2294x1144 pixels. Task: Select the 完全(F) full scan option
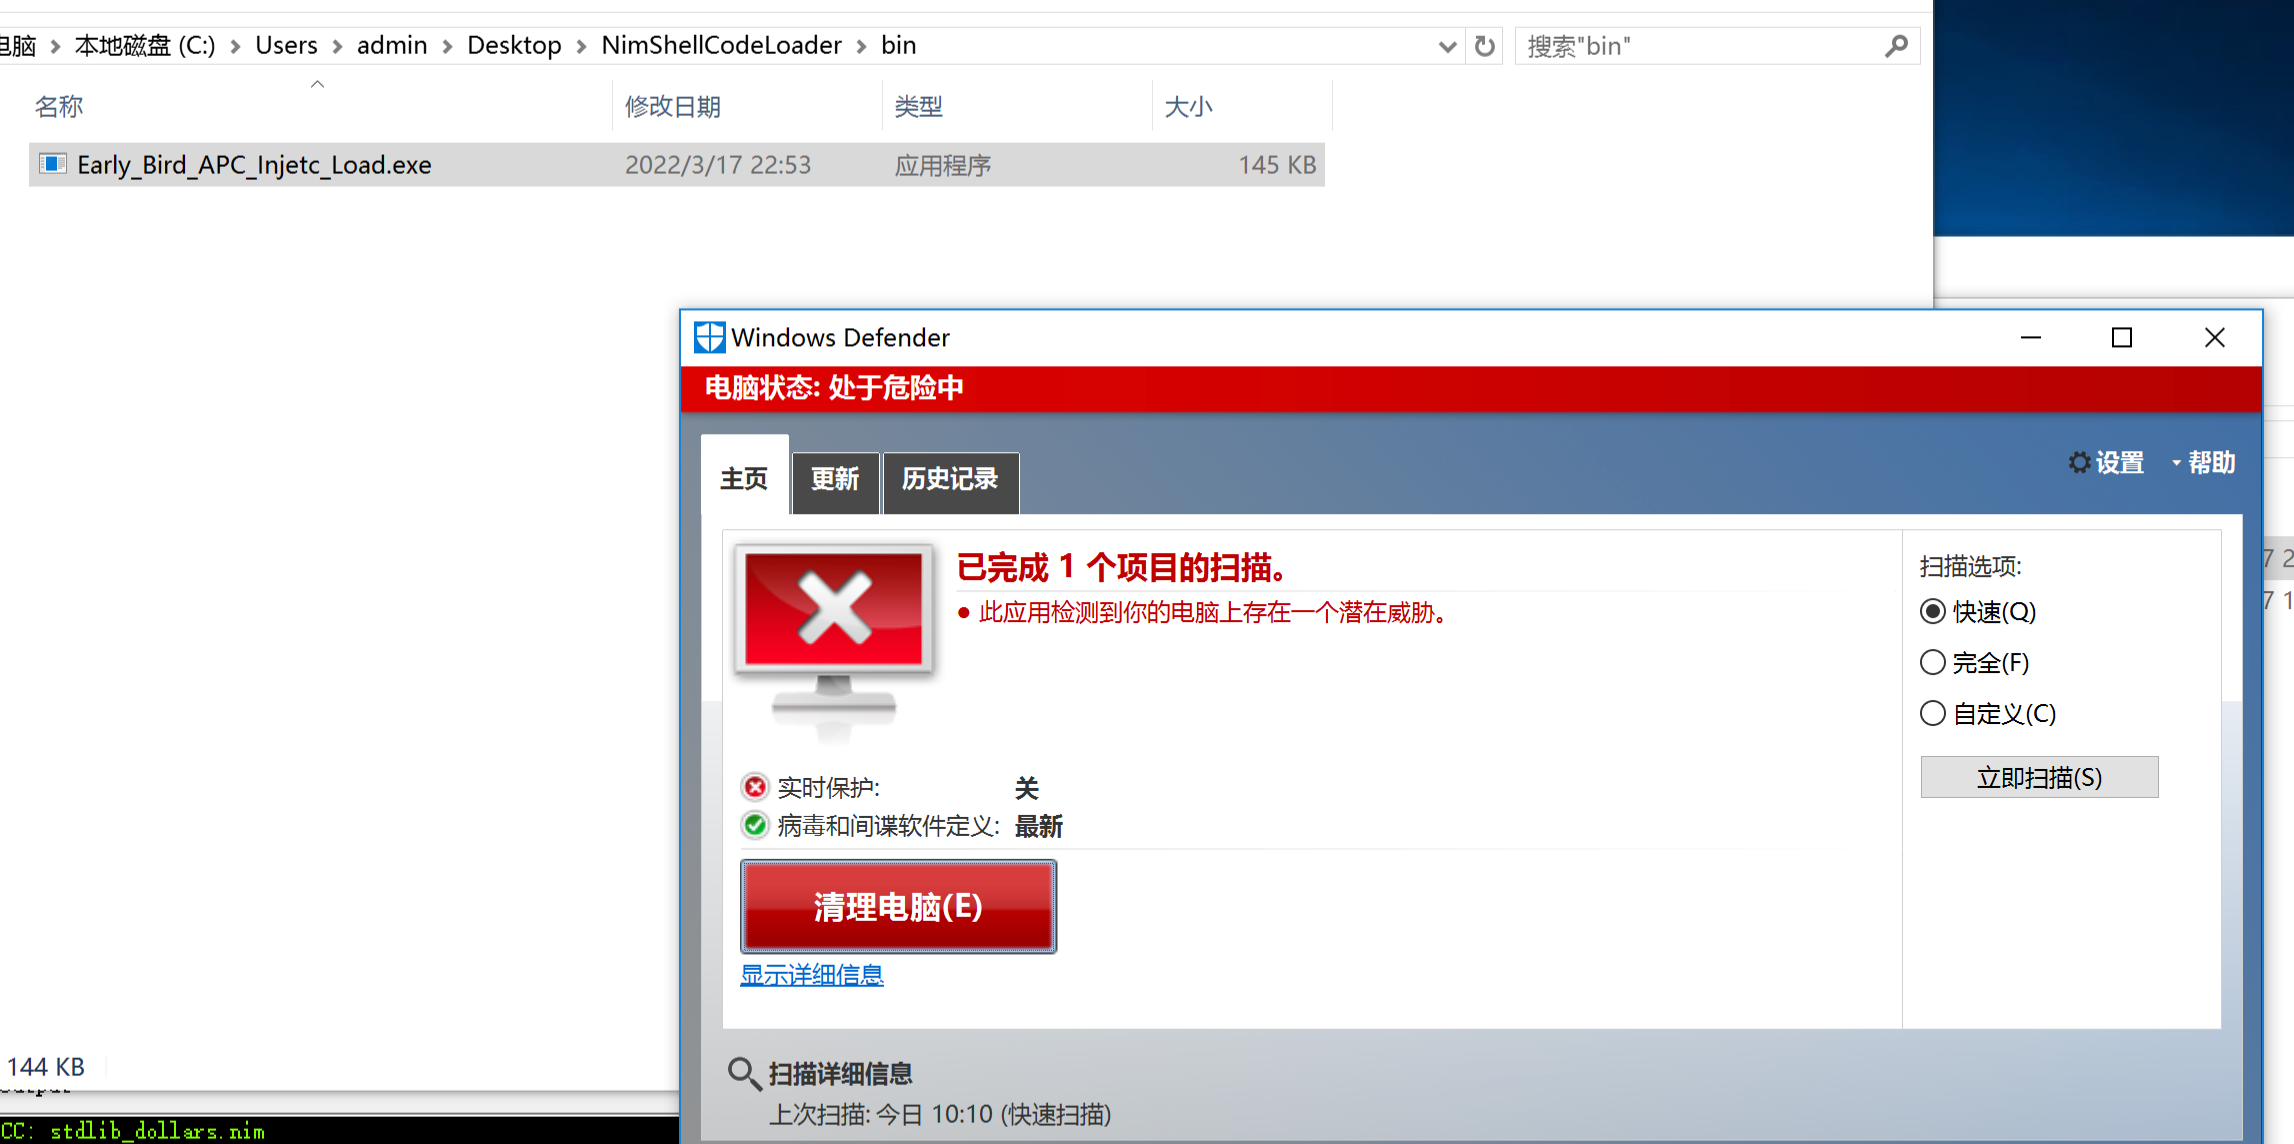click(x=1933, y=662)
